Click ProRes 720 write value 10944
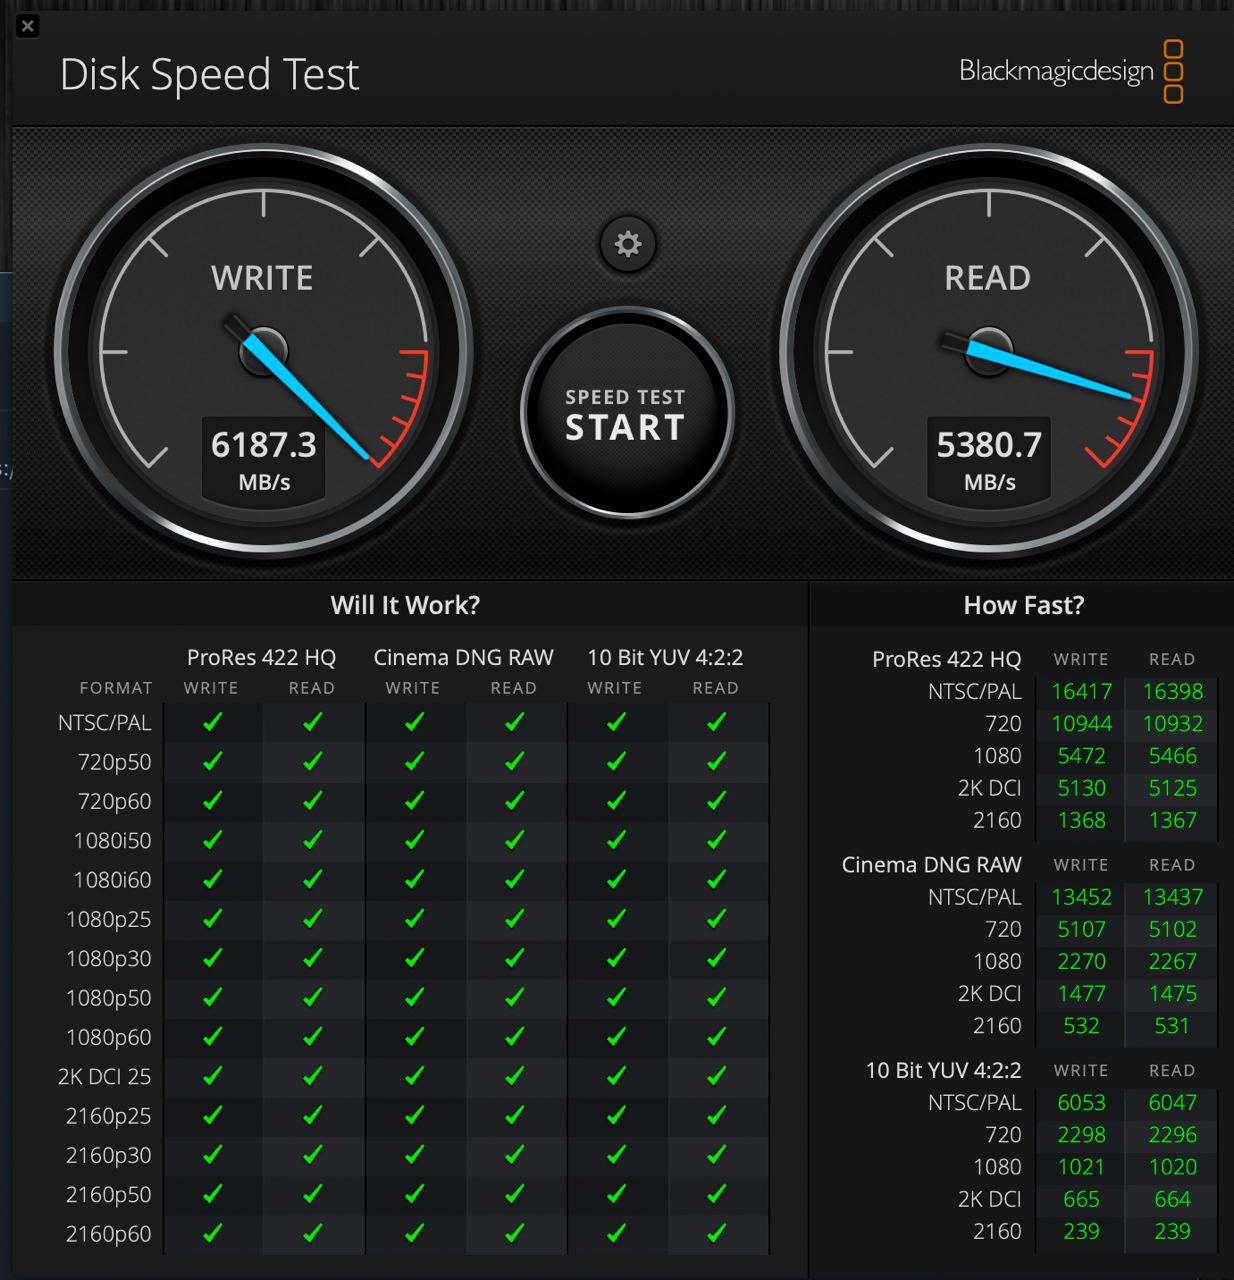The image size is (1234, 1280). (1081, 724)
